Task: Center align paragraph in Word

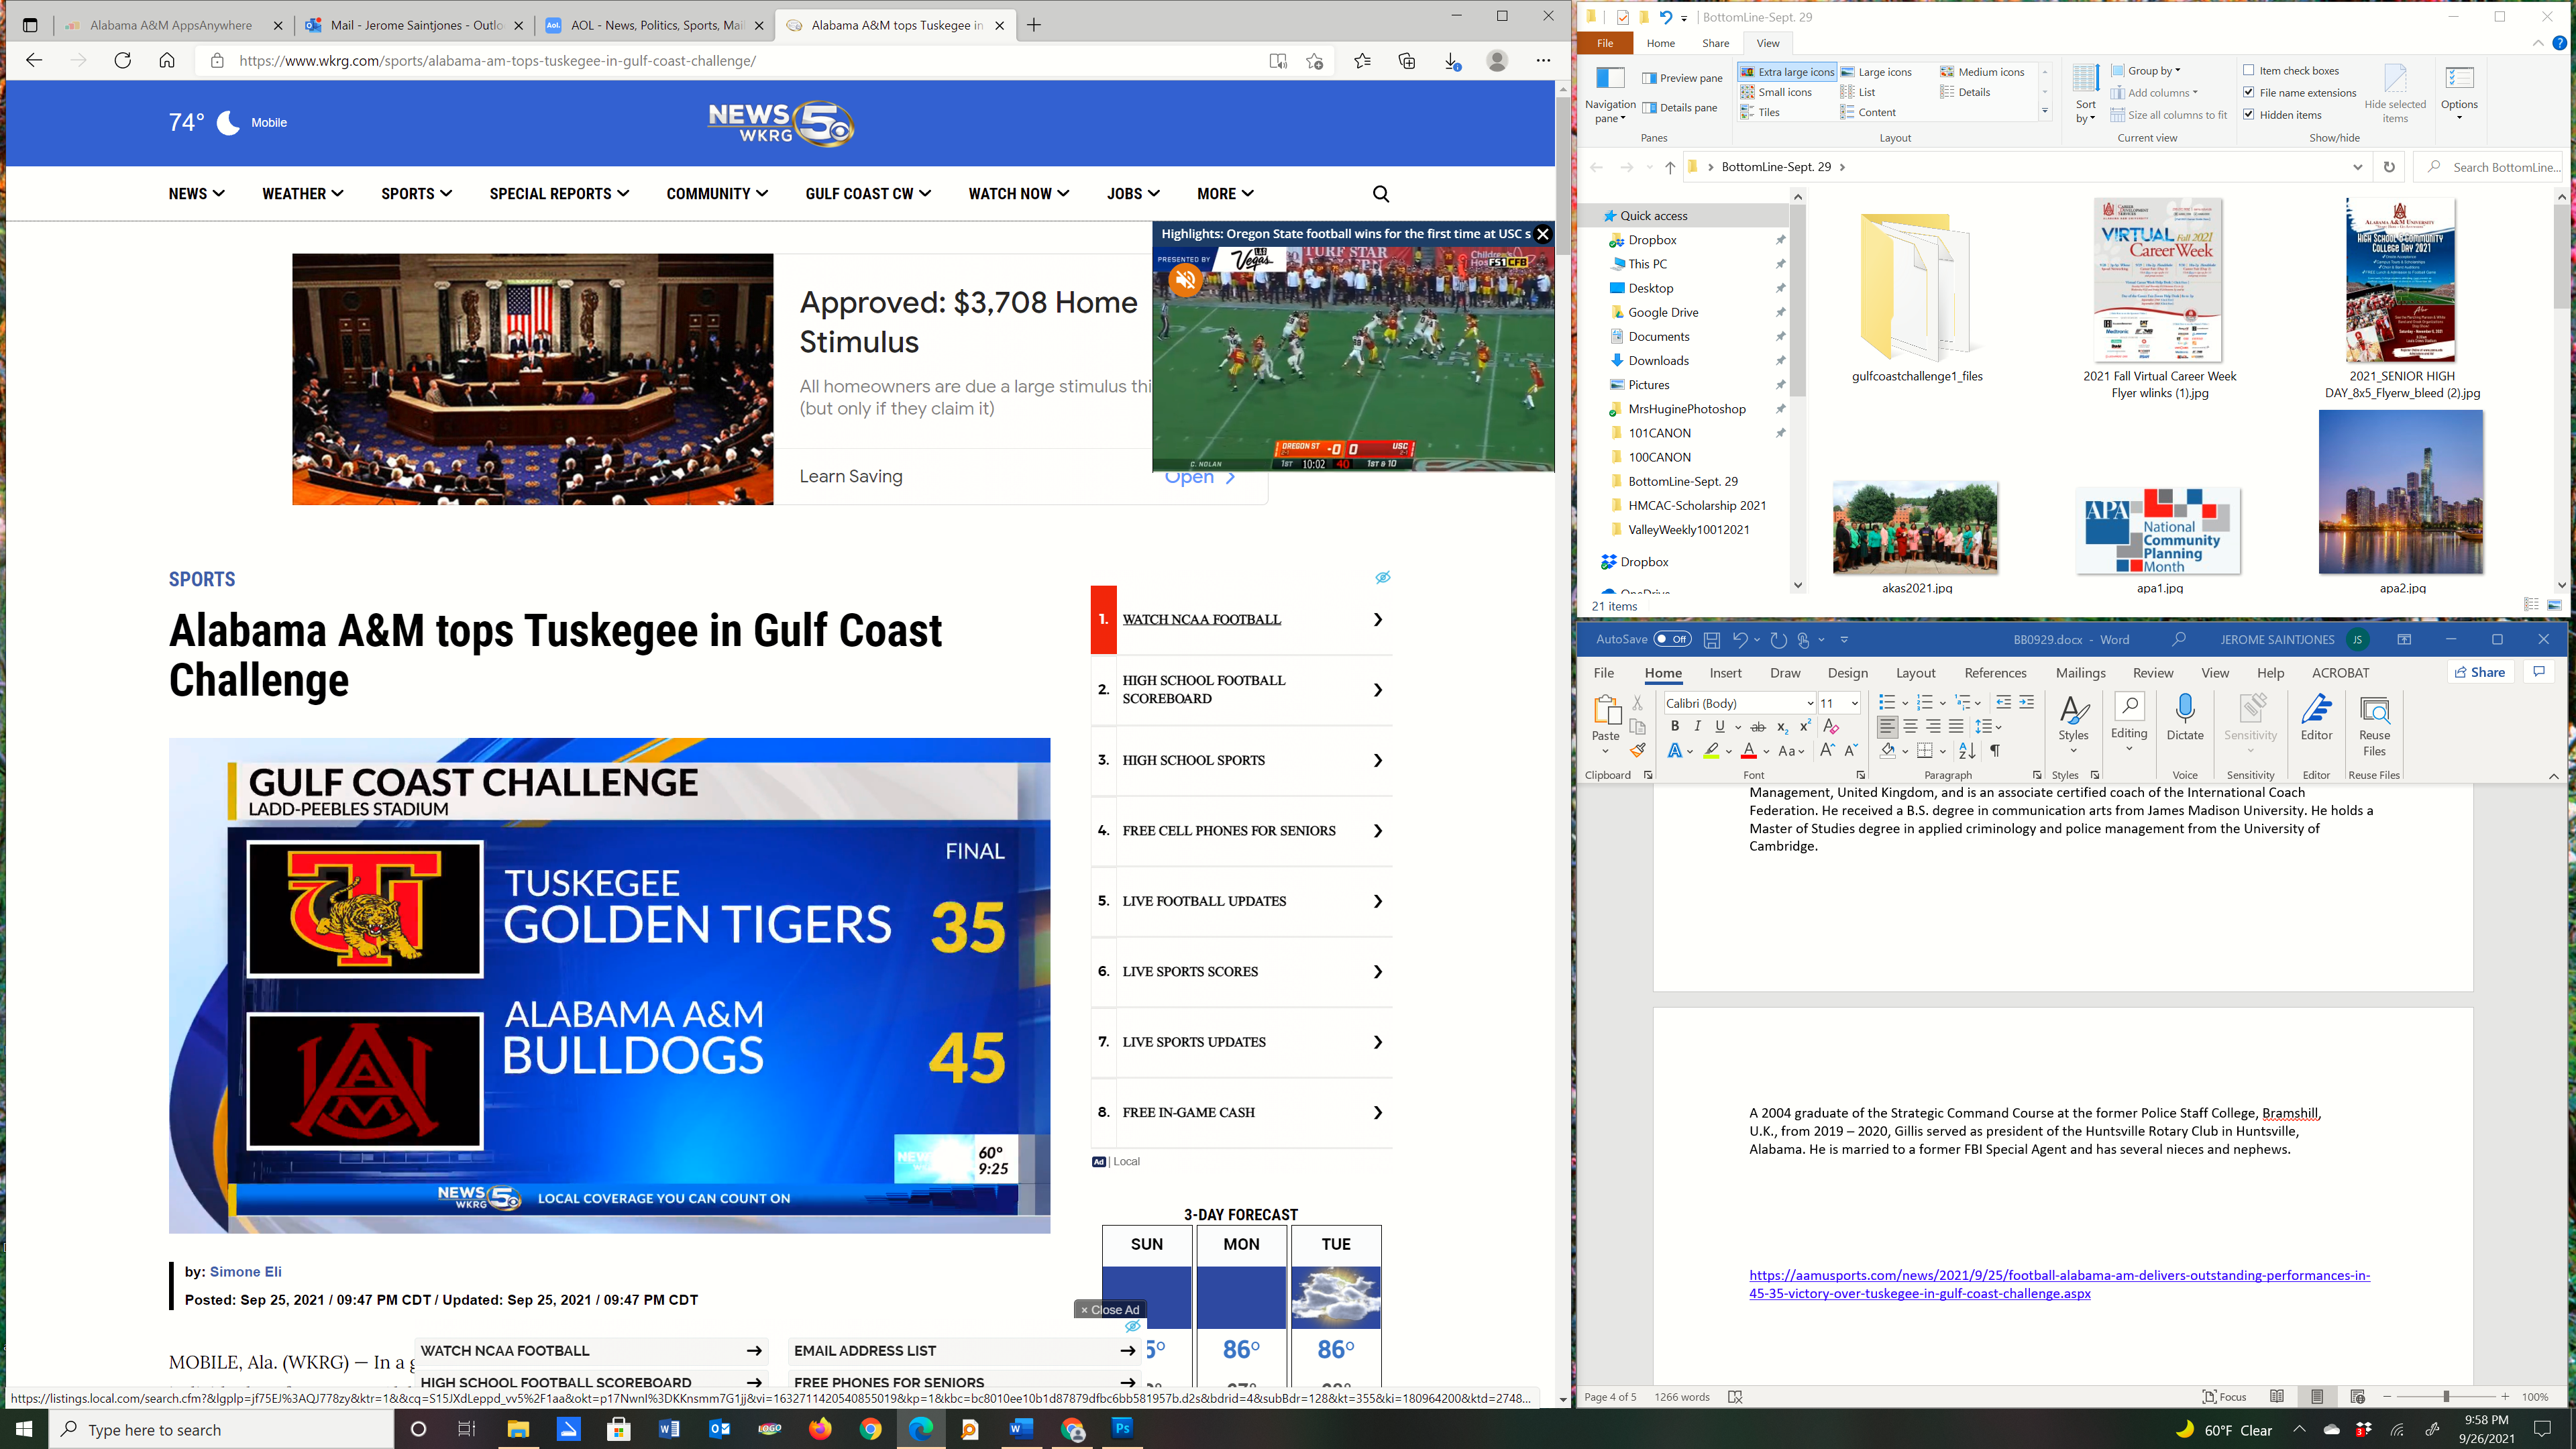Action: [1910, 726]
